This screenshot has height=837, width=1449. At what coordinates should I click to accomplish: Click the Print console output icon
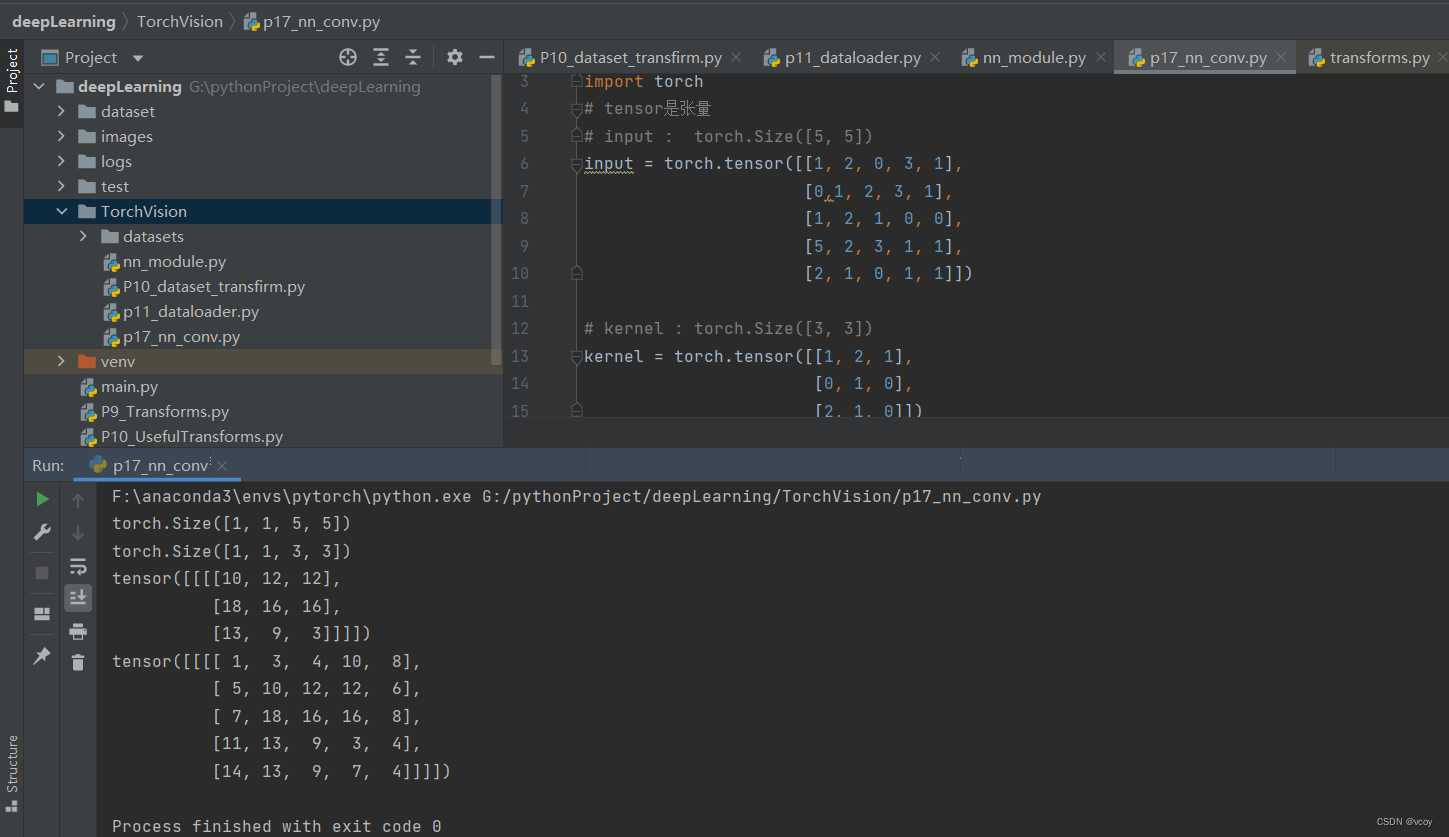pos(78,631)
